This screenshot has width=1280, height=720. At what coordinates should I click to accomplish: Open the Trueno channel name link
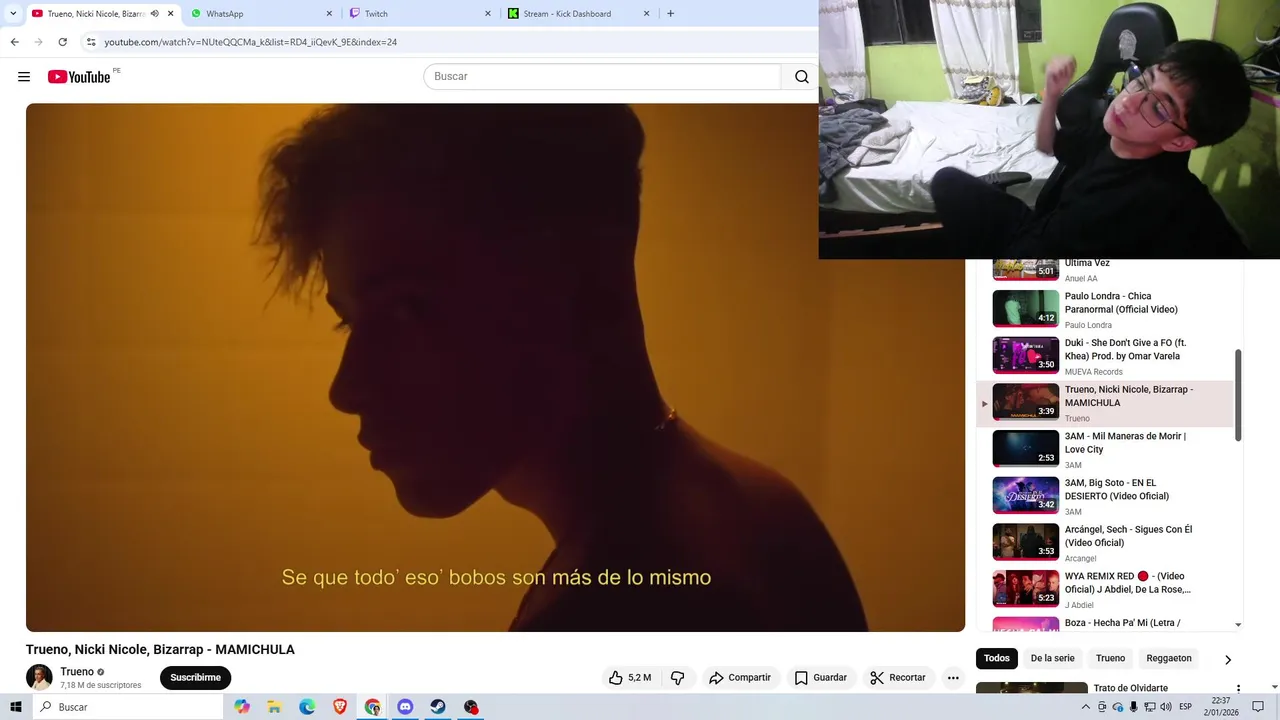77,672
